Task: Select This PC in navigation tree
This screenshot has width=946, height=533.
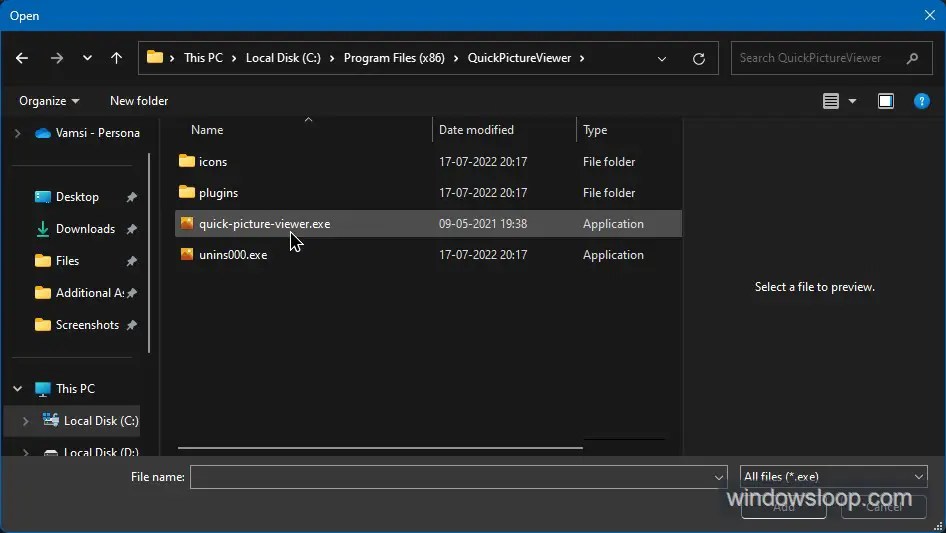Action: (65, 389)
